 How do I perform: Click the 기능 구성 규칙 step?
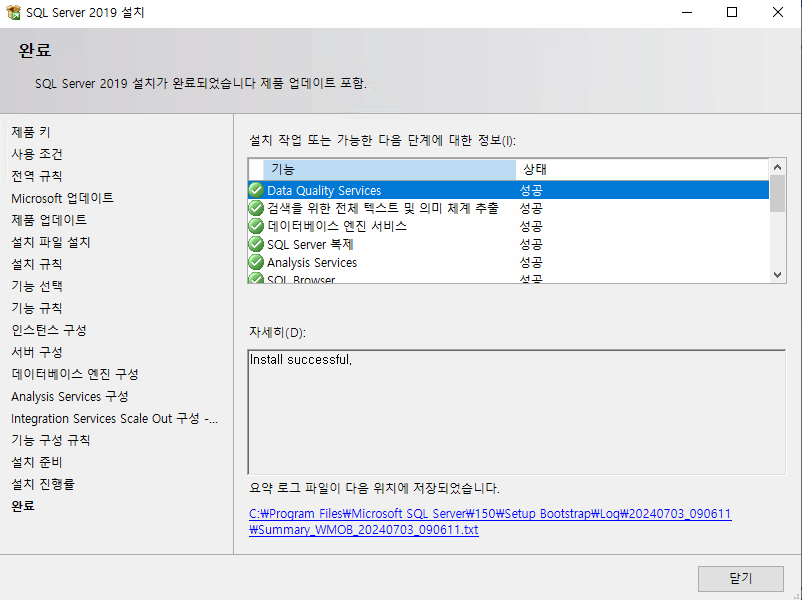pyautogui.click(x=51, y=440)
